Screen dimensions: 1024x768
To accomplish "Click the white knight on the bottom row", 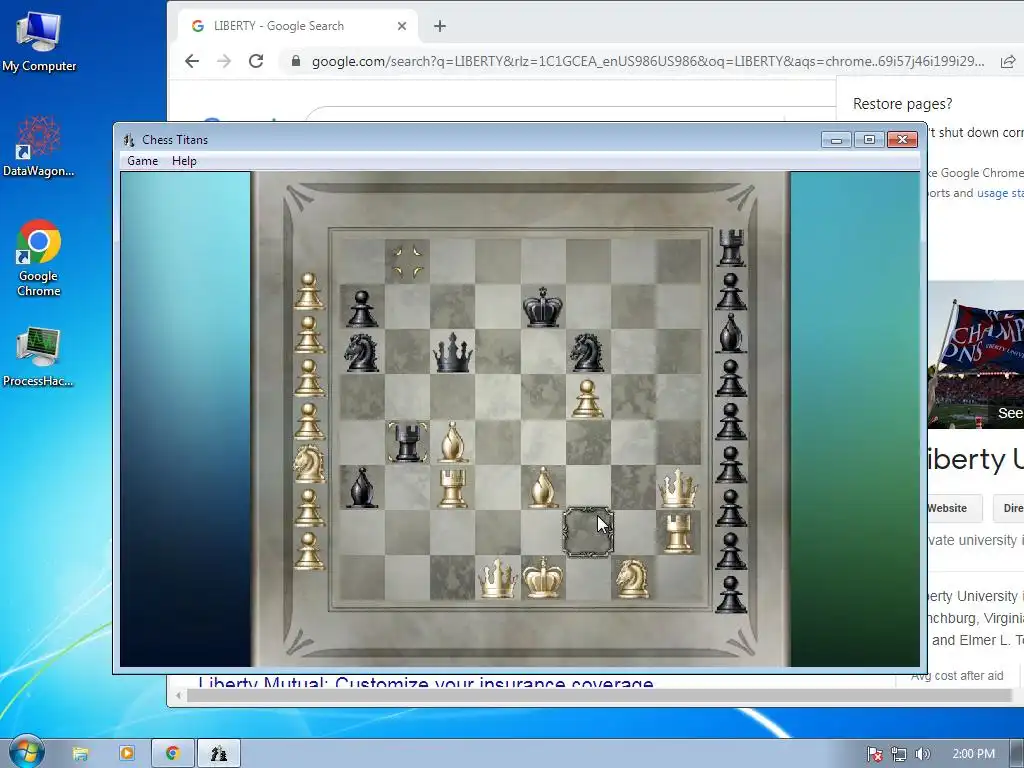I will point(632,578).
